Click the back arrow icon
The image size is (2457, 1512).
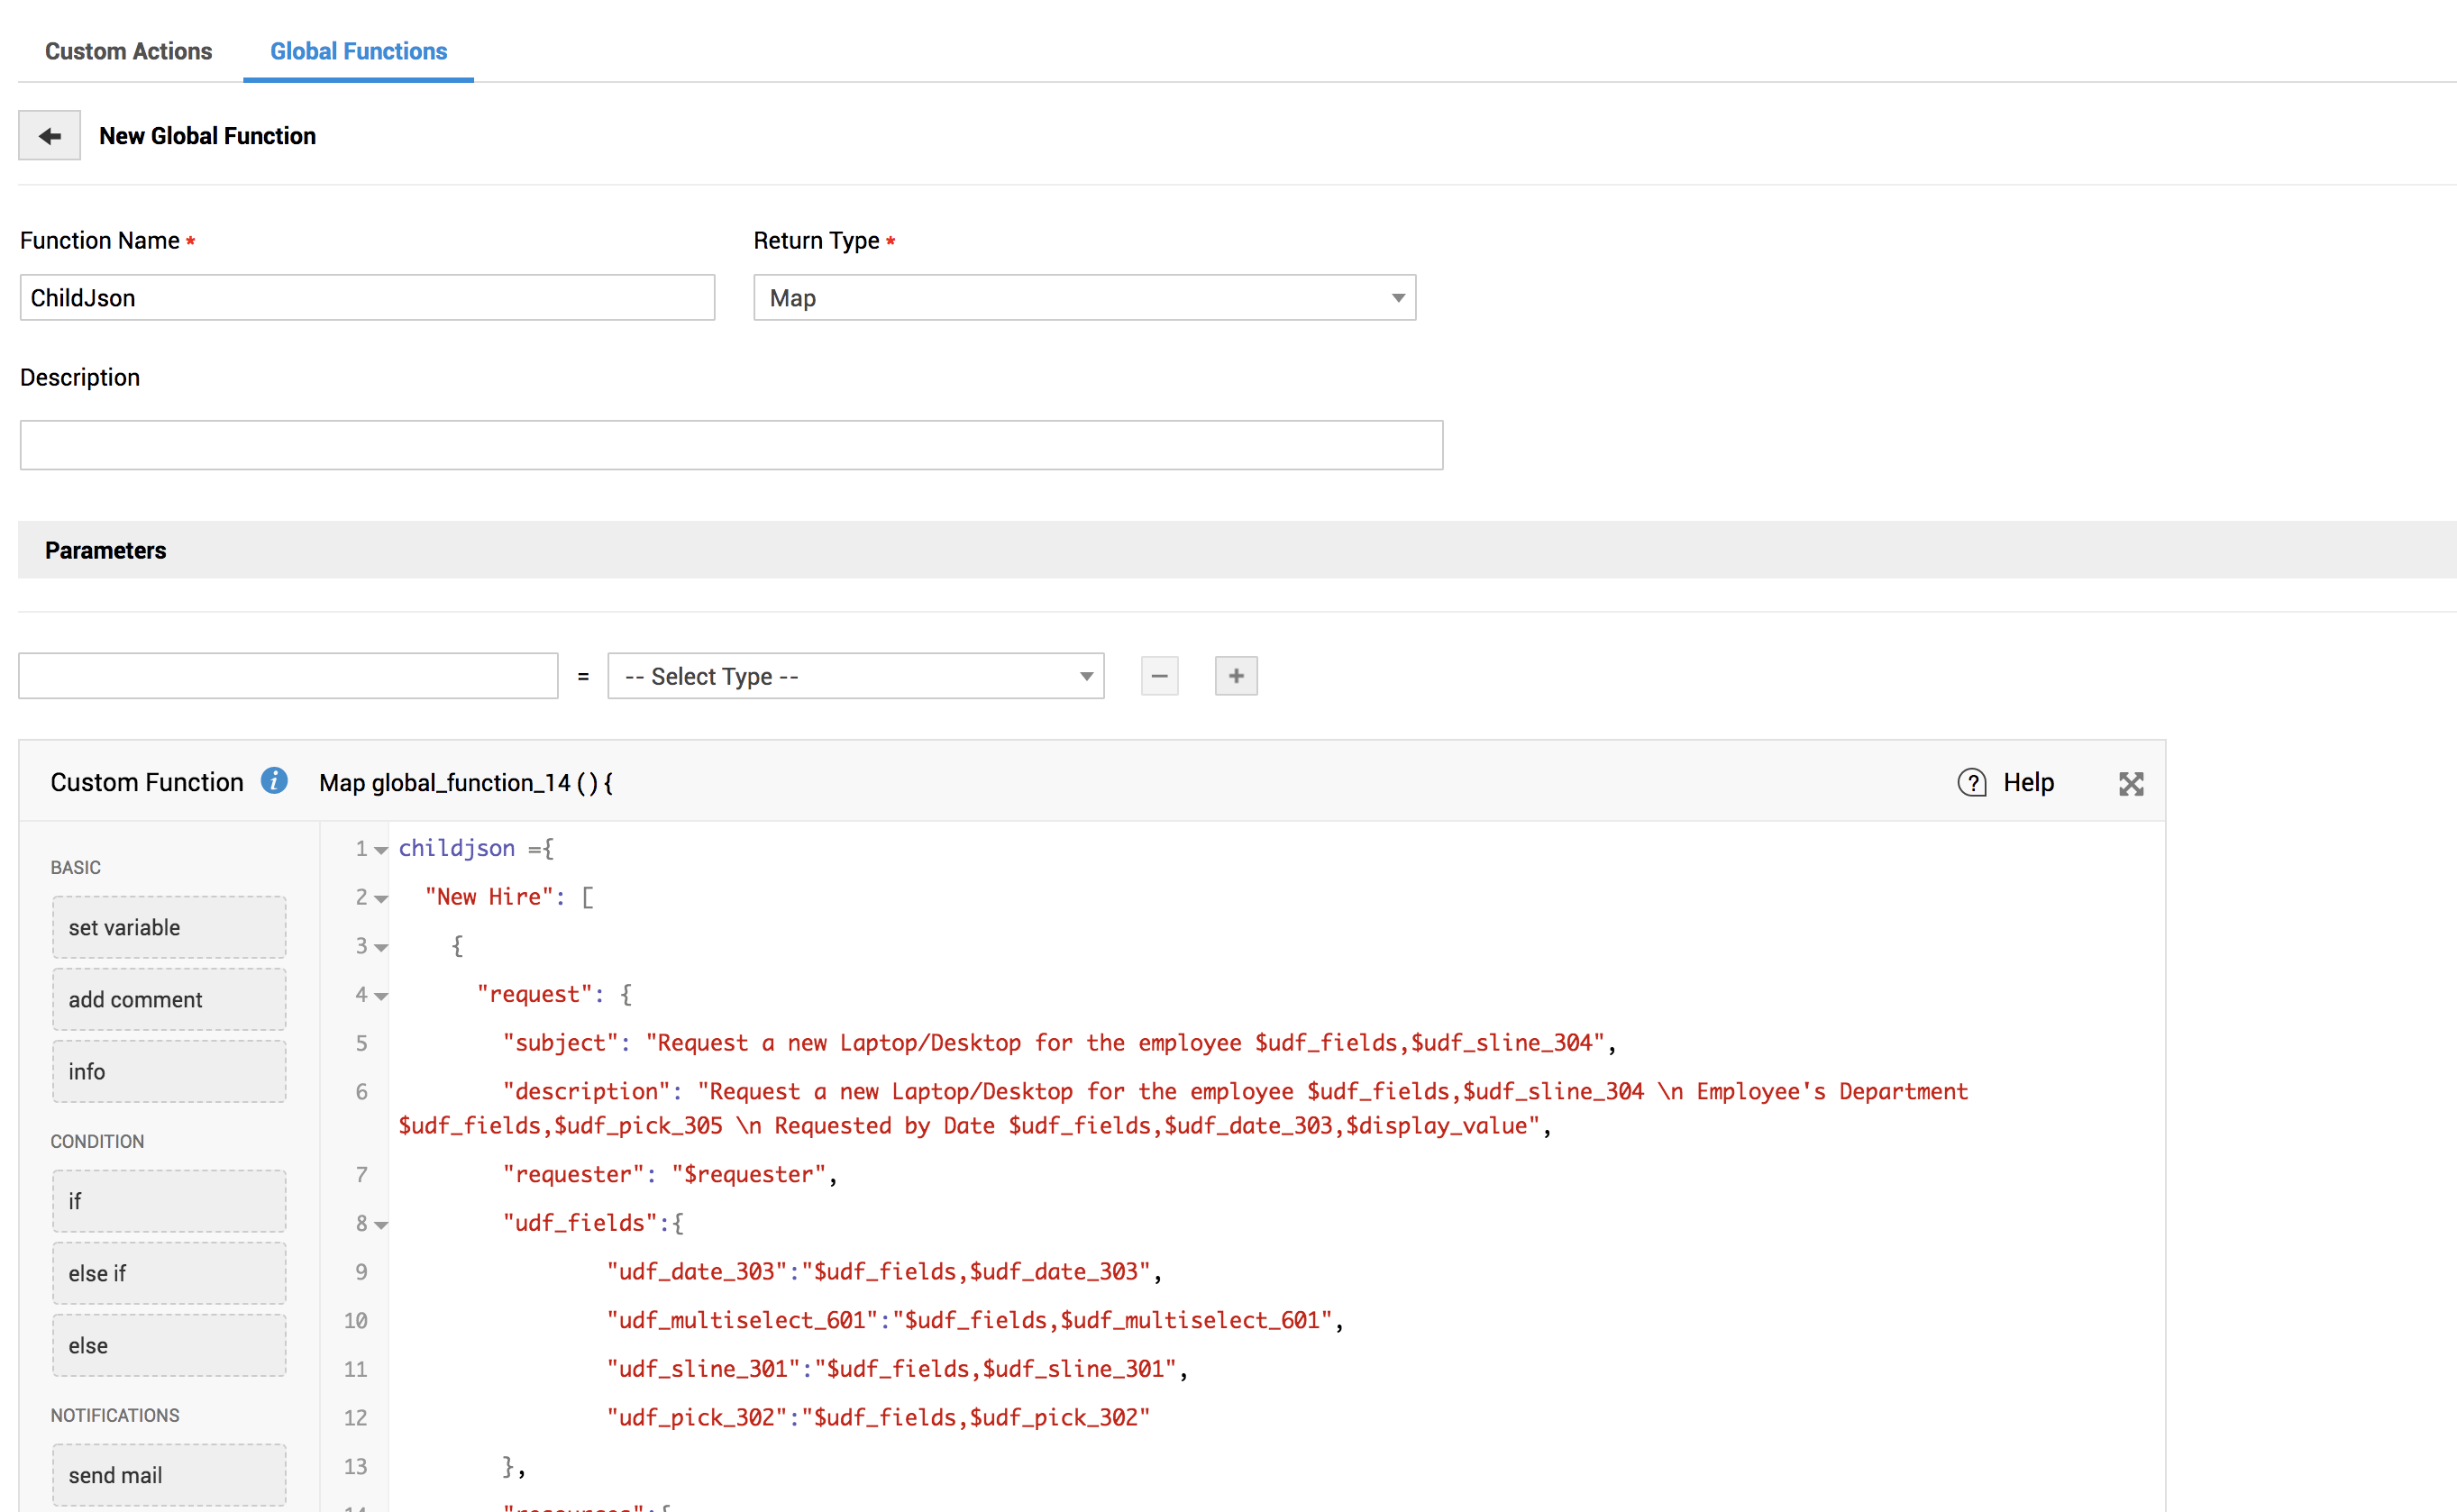coord(49,136)
